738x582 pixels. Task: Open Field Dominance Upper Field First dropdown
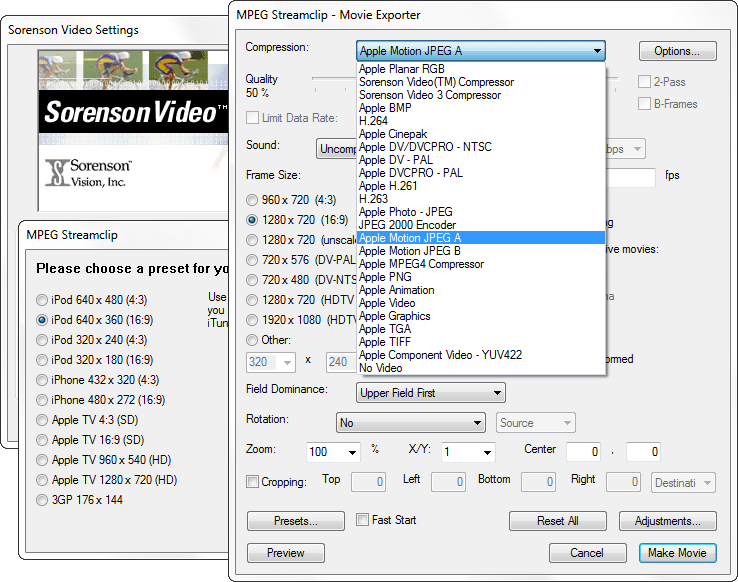pos(431,393)
